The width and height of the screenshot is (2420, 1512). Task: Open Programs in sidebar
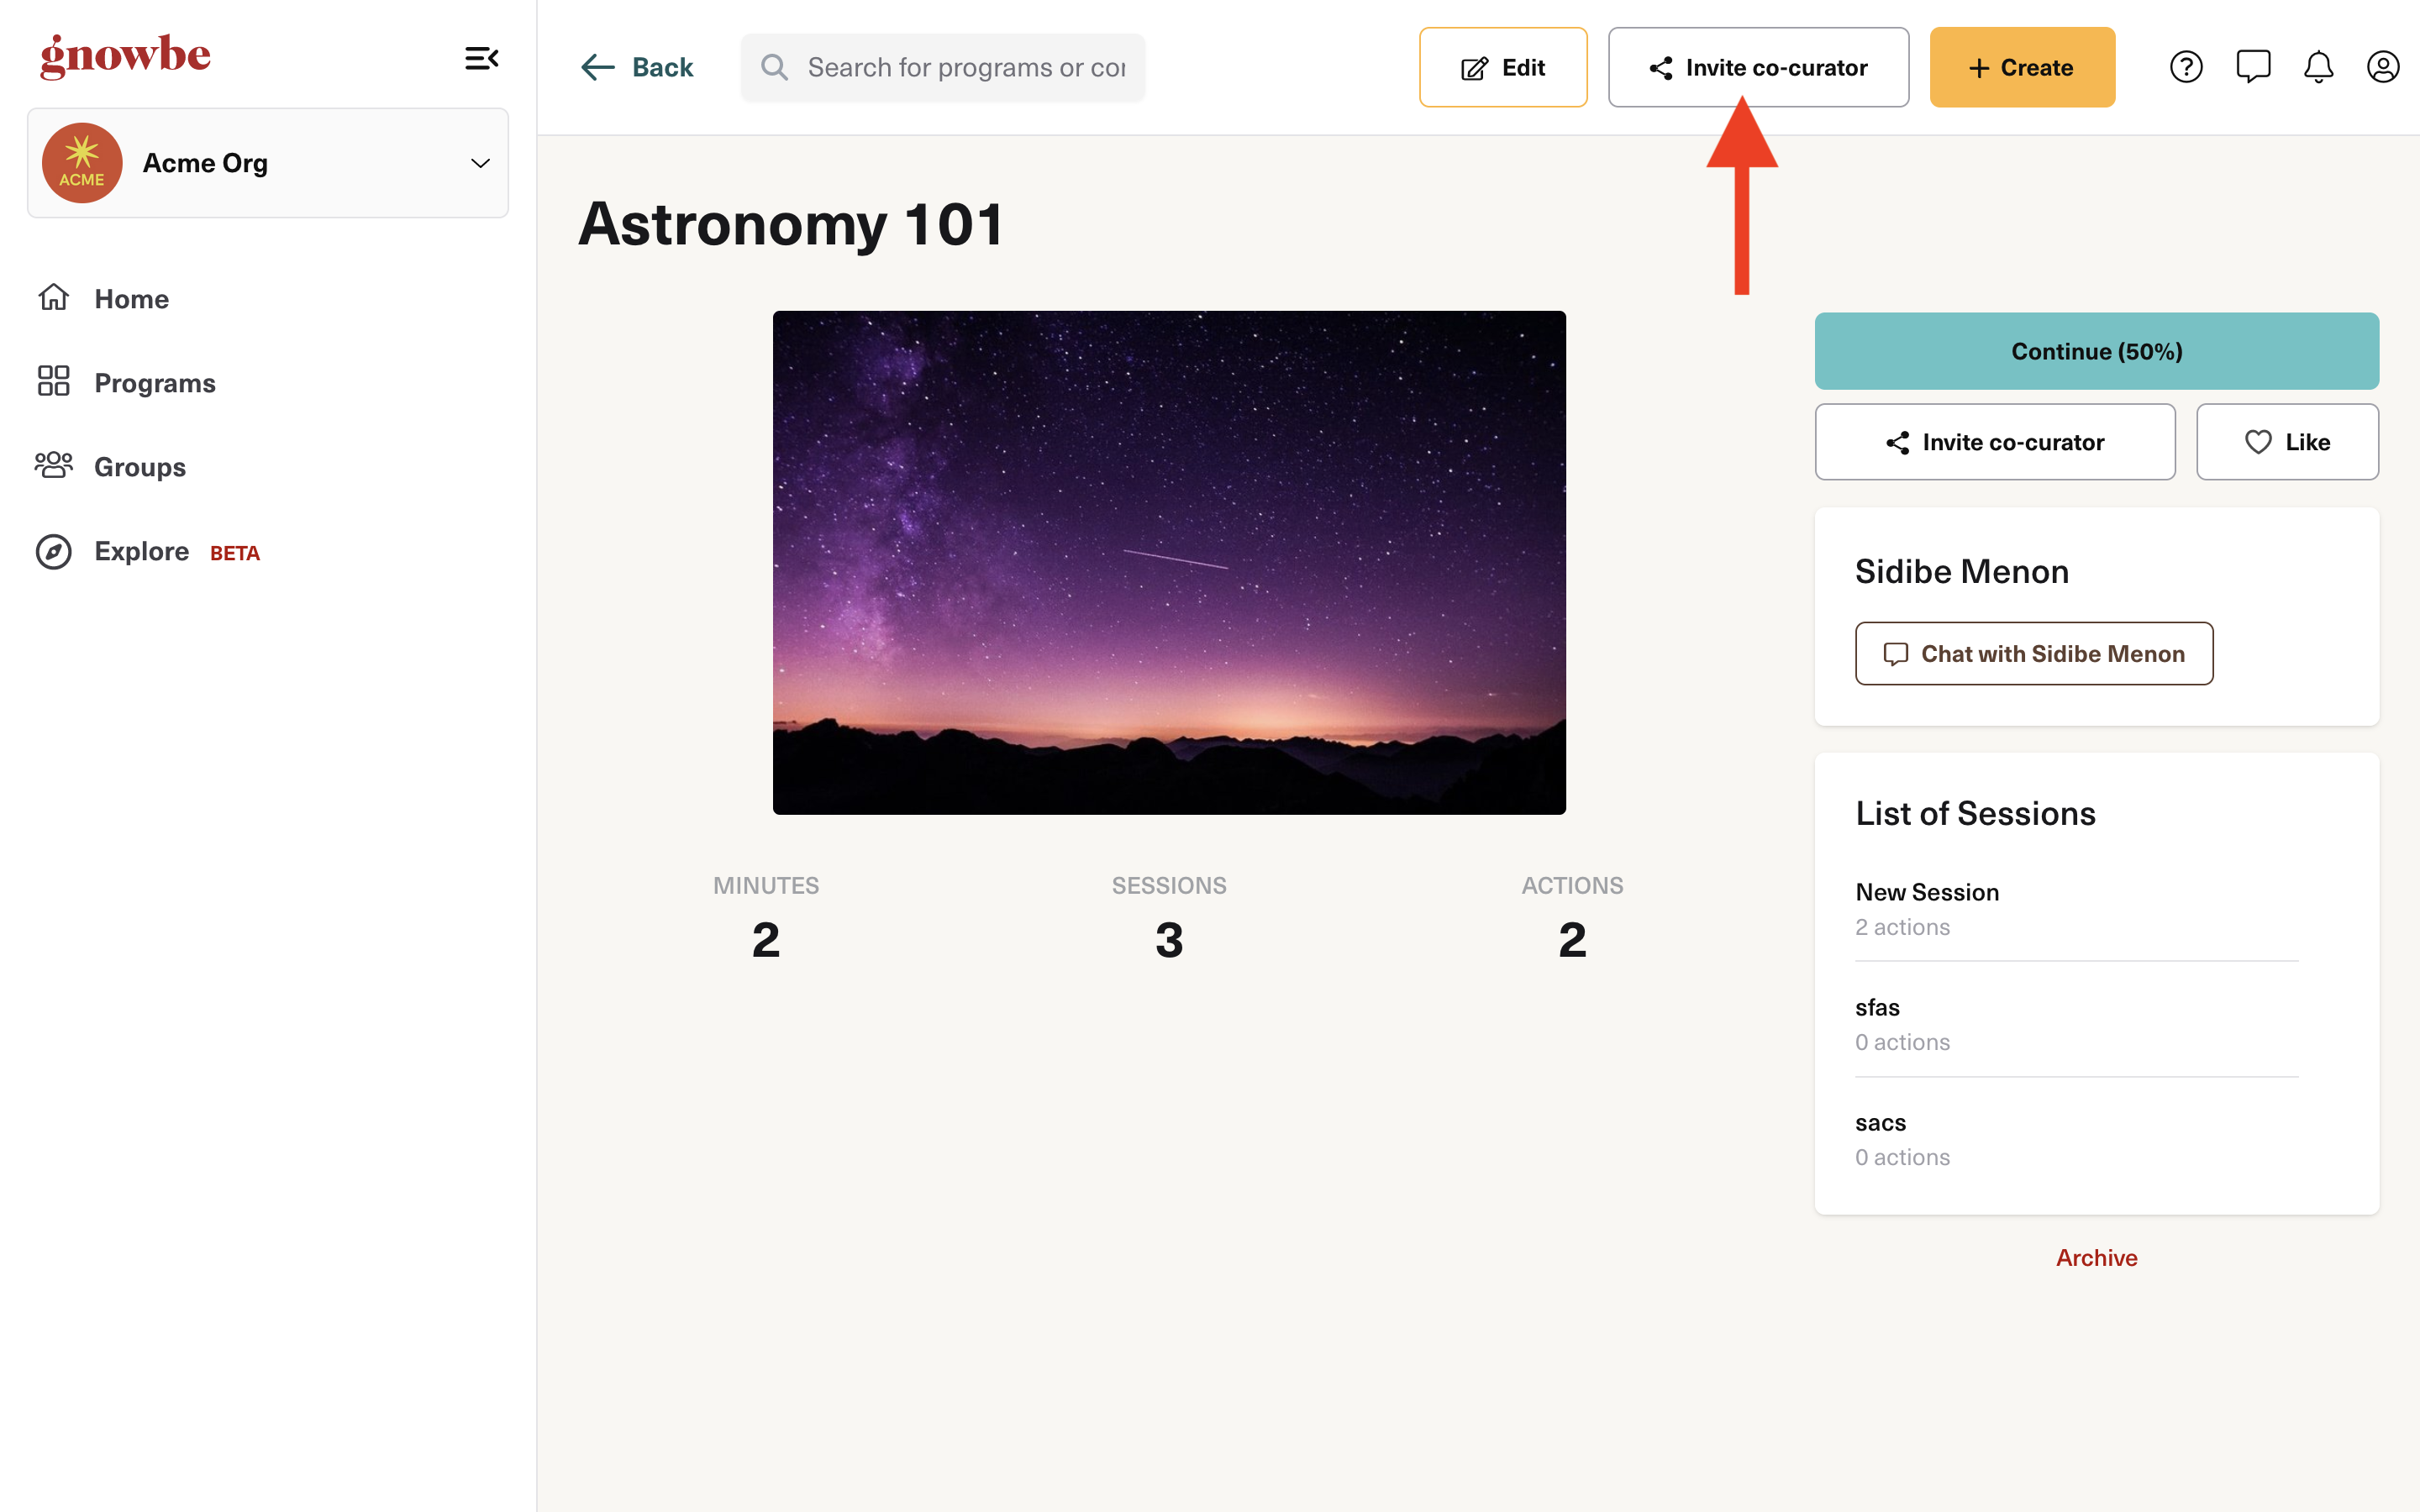click(x=154, y=382)
